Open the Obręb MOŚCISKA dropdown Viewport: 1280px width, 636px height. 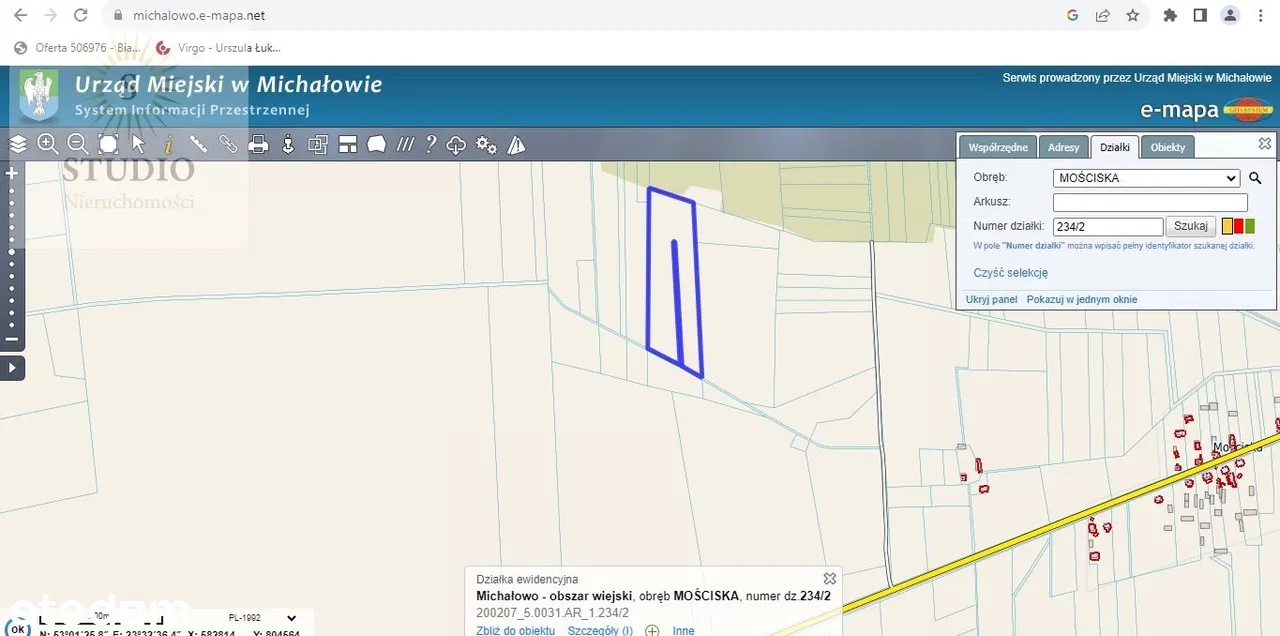[x=1146, y=178]
